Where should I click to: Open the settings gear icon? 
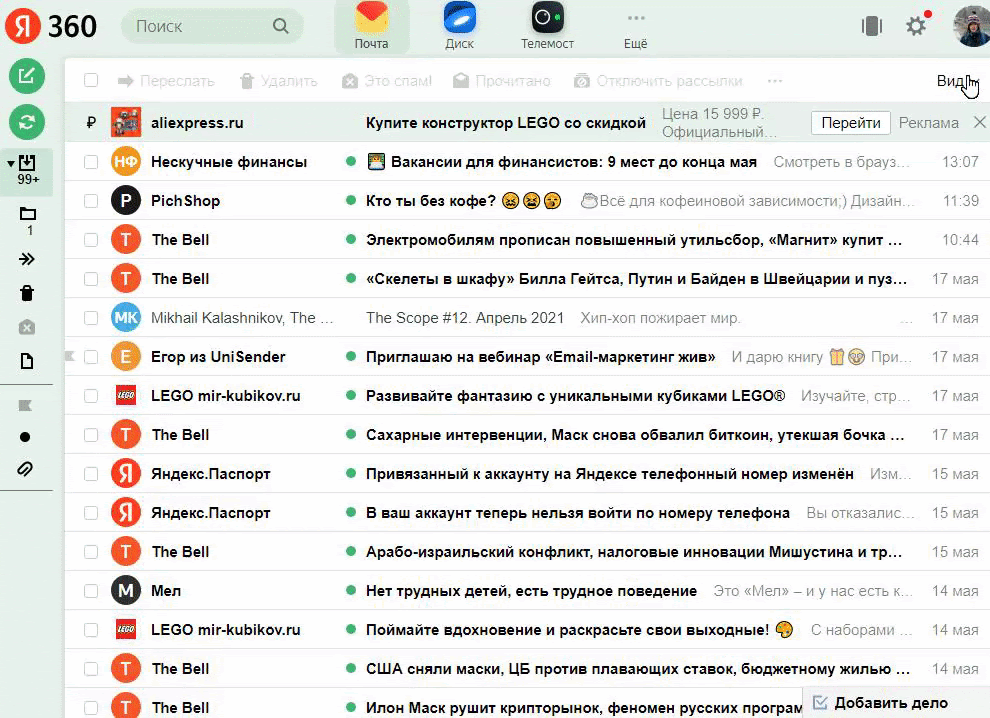[915, 26]
